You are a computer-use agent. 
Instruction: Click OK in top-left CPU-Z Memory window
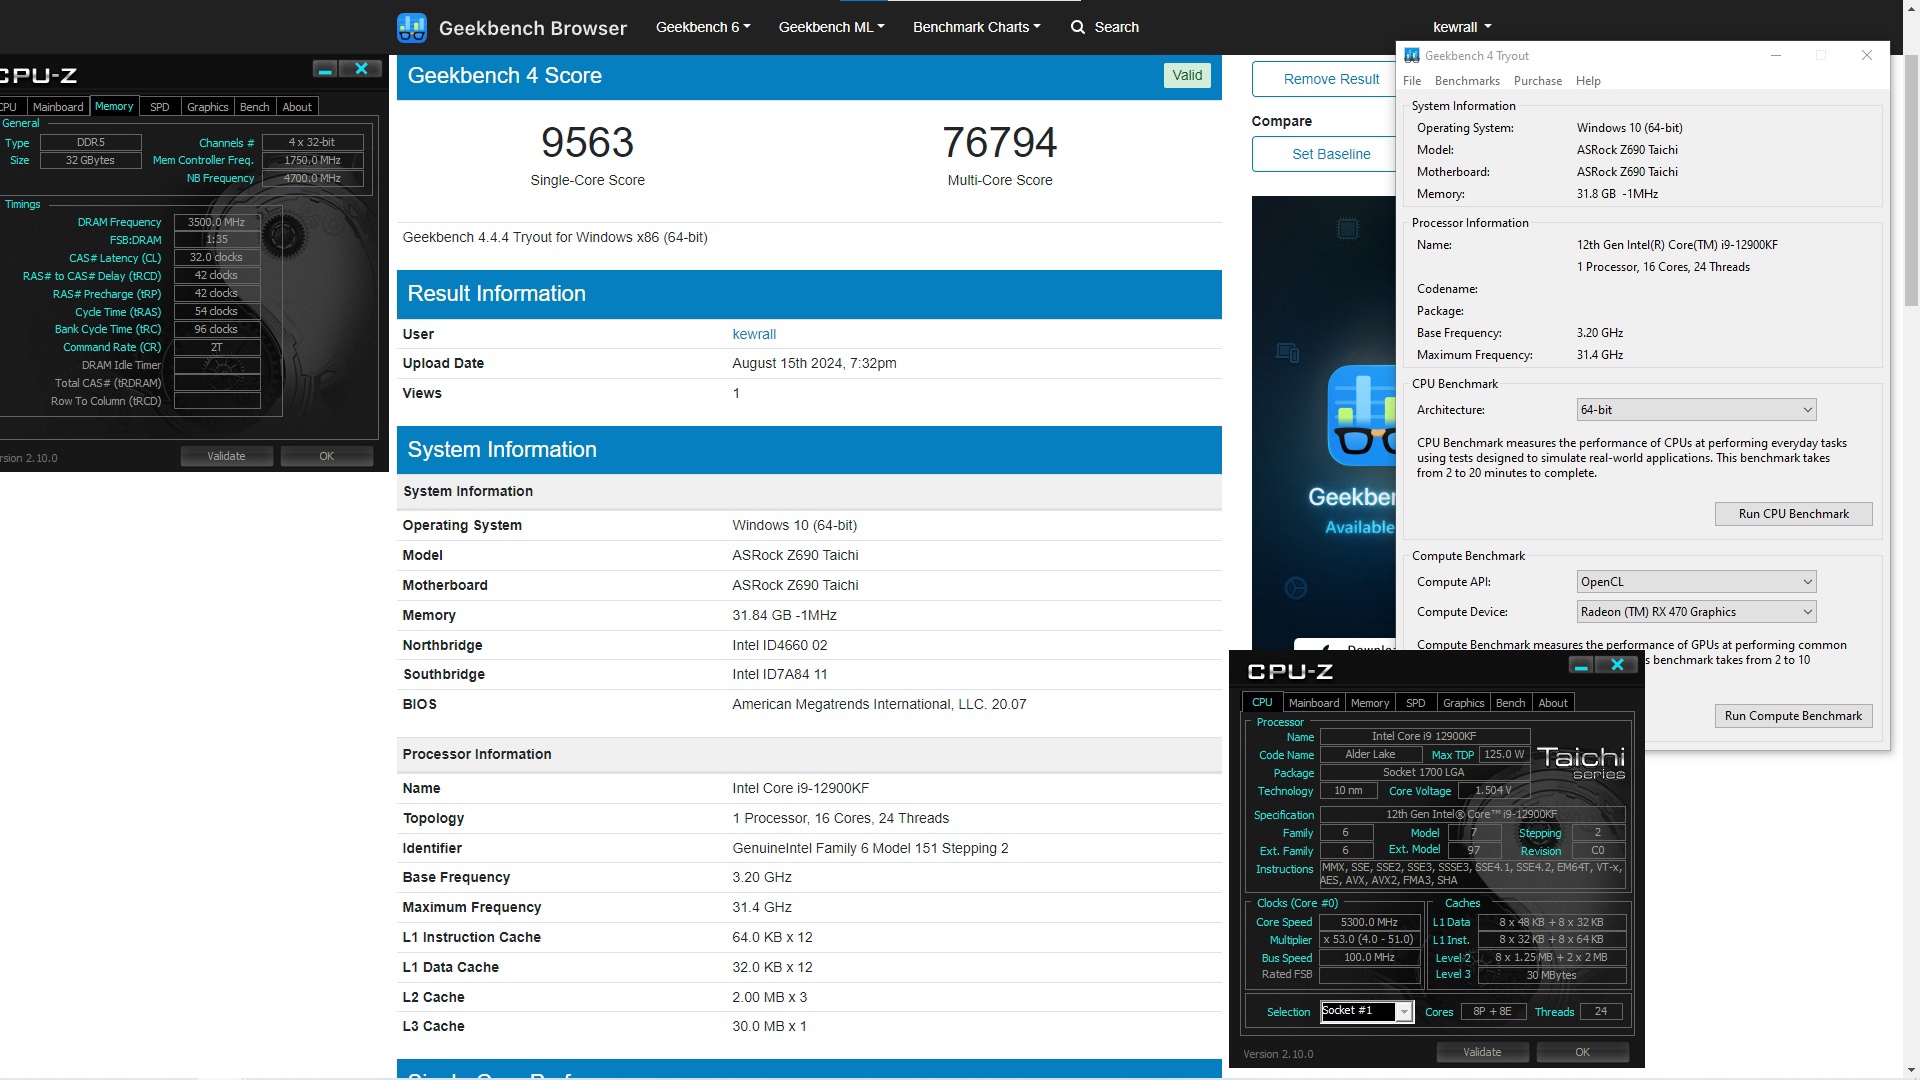(x=327, y=456)
